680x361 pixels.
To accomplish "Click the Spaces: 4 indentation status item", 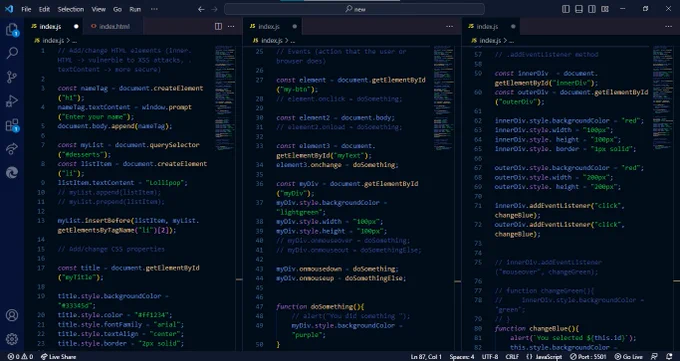I will [x=461, y=357].
